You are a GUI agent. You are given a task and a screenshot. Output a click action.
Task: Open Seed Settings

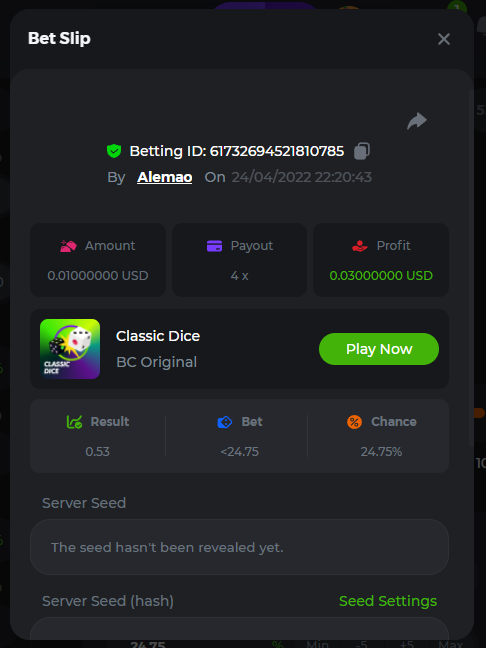tap(388, 601)
